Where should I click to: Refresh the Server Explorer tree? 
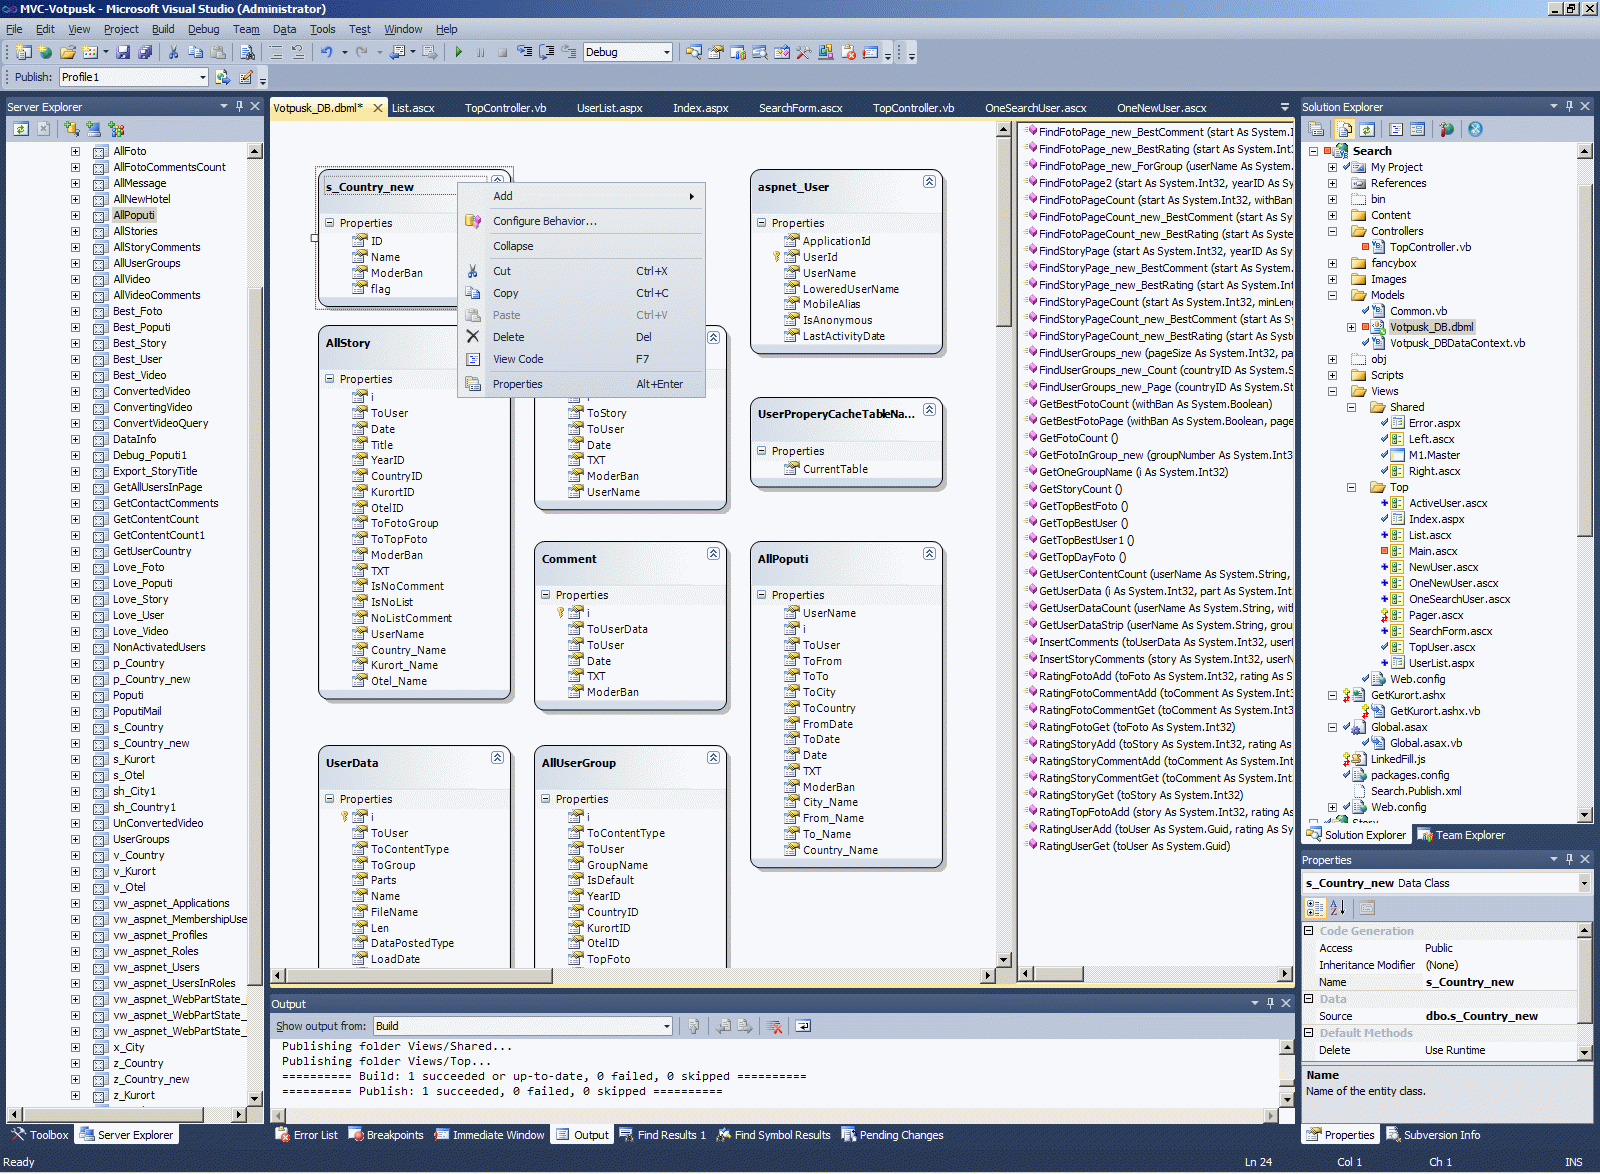[x=21, y=129]
